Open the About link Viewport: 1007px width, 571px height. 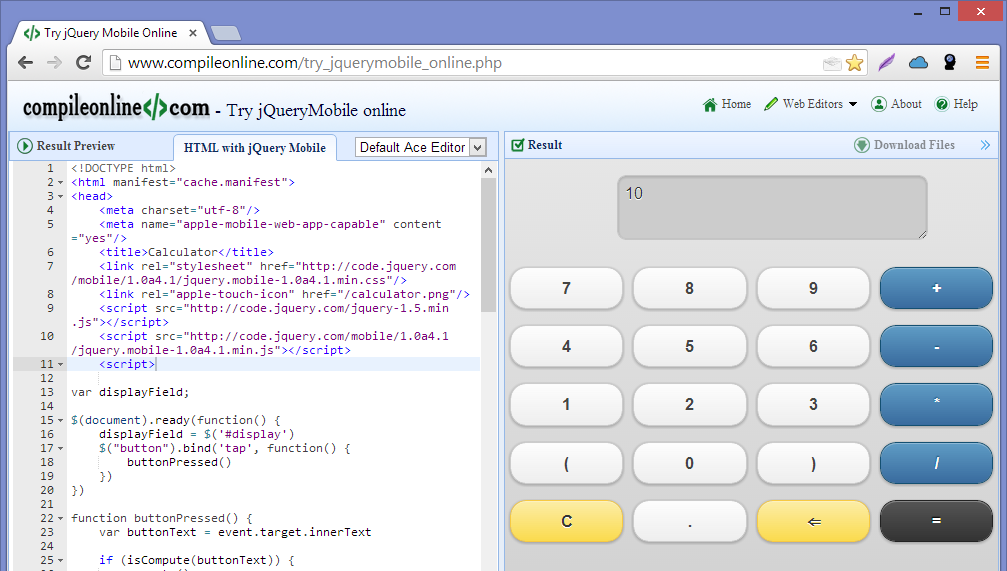pyautogui.click(x=906, y=104)
